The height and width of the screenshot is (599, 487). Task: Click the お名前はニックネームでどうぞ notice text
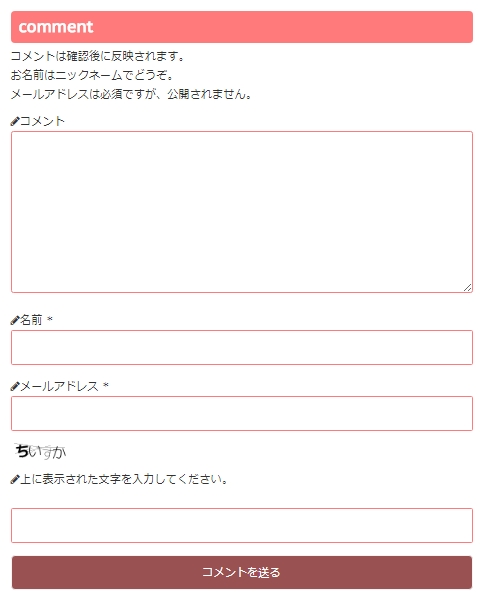[92, 75]
